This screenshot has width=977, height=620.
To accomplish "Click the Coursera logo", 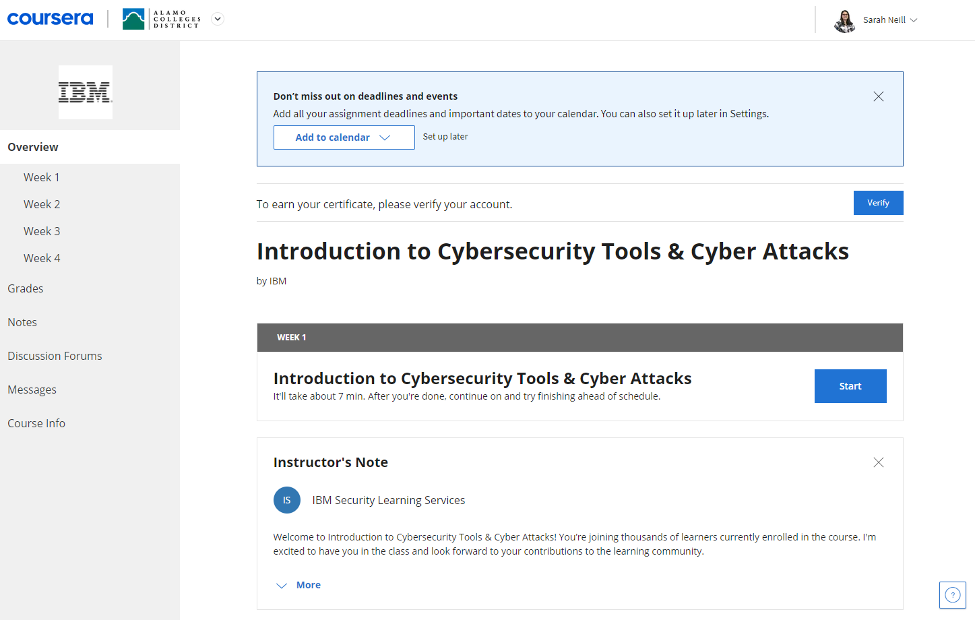I will 50,19.
